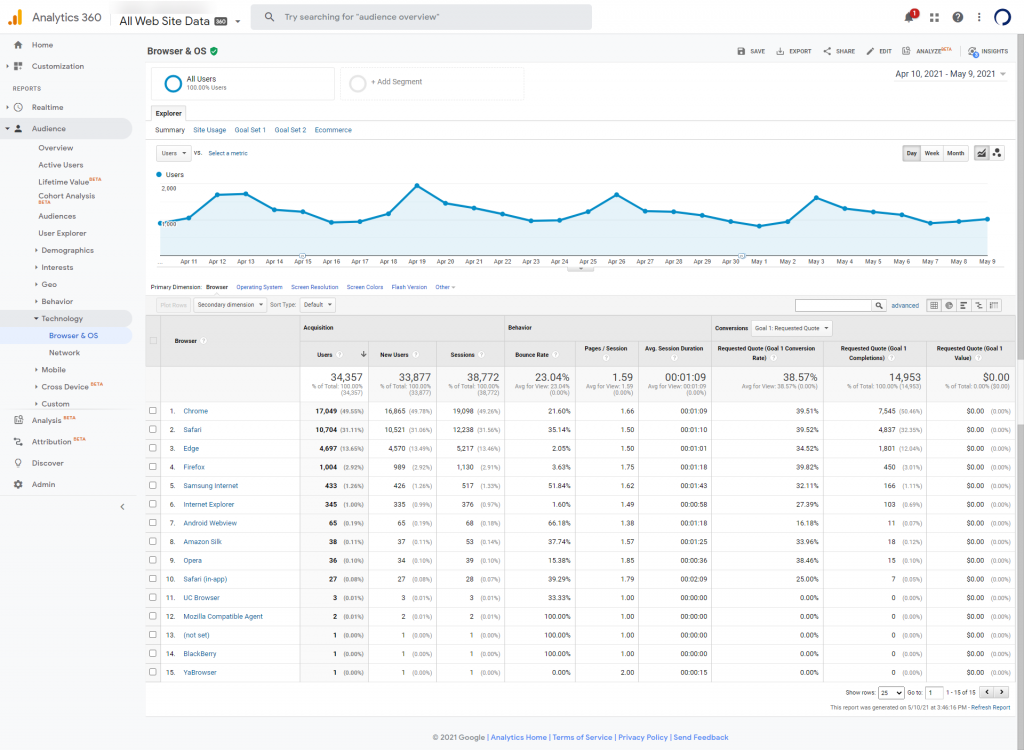Image resolution: width=1024 pixels, height=750 pixels.
Task: Click the table search magnifier button
Action: tap(879, 305)
